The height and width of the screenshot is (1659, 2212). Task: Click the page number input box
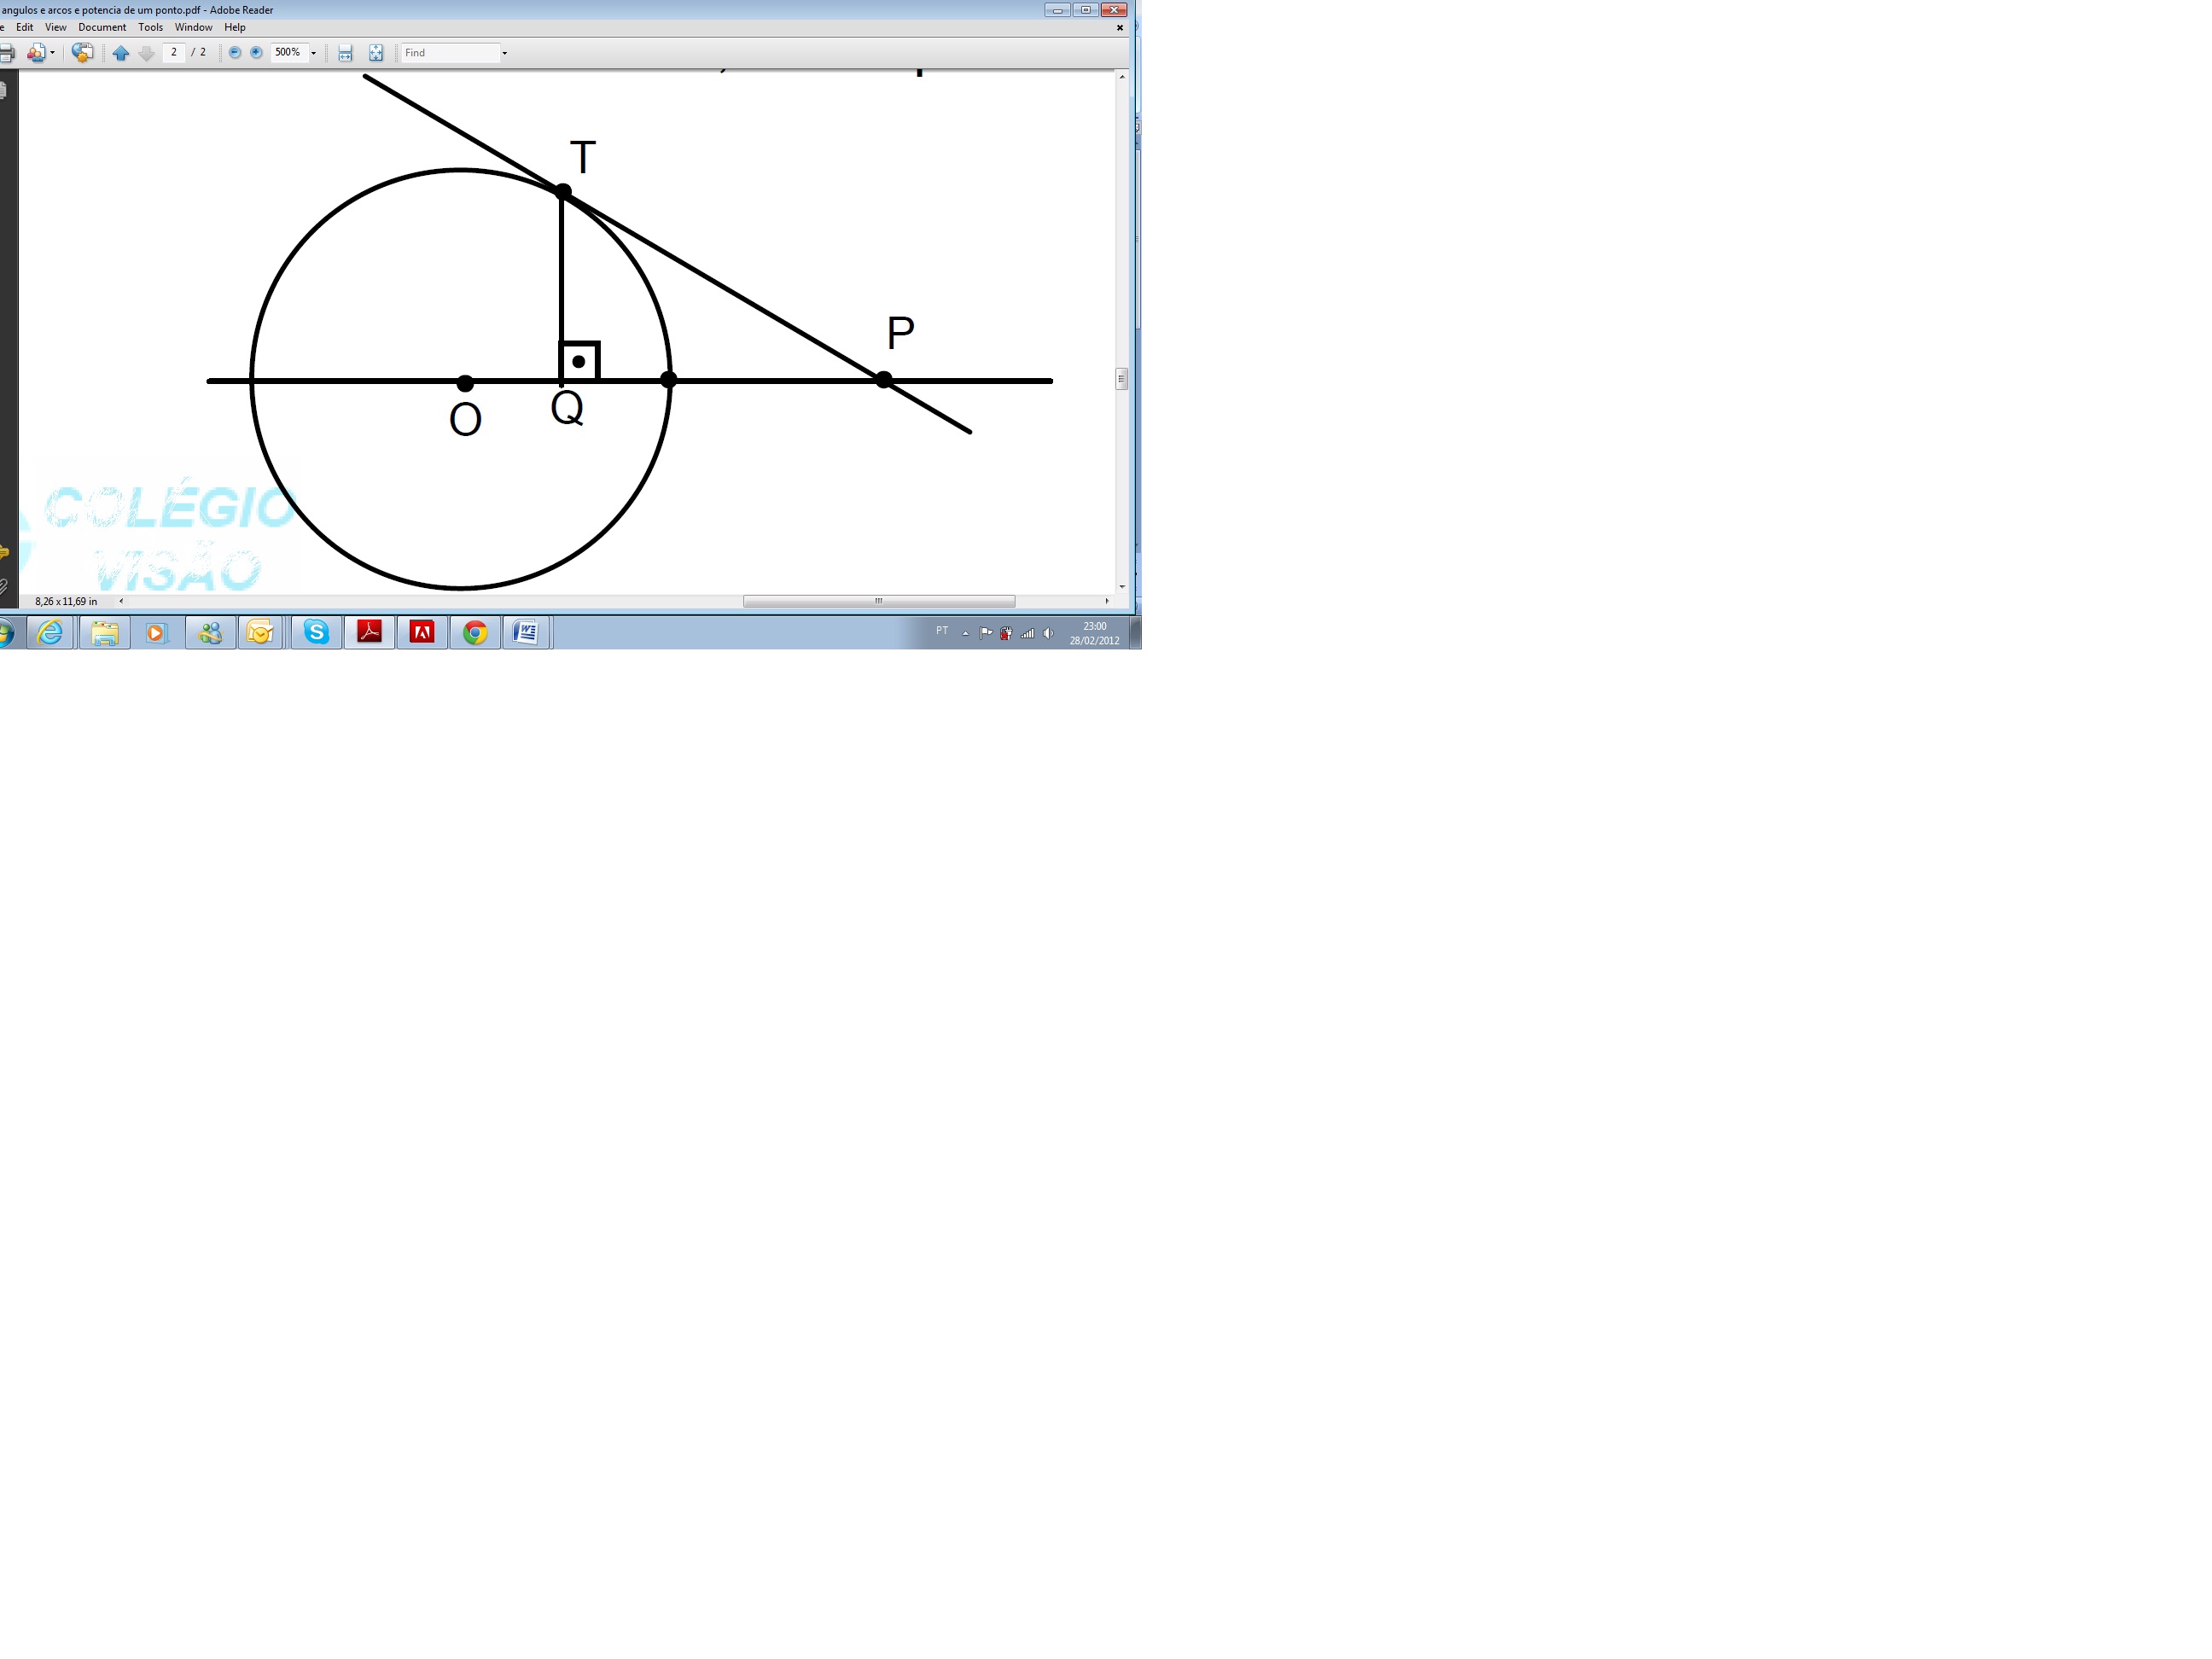[x=174, y=52]
